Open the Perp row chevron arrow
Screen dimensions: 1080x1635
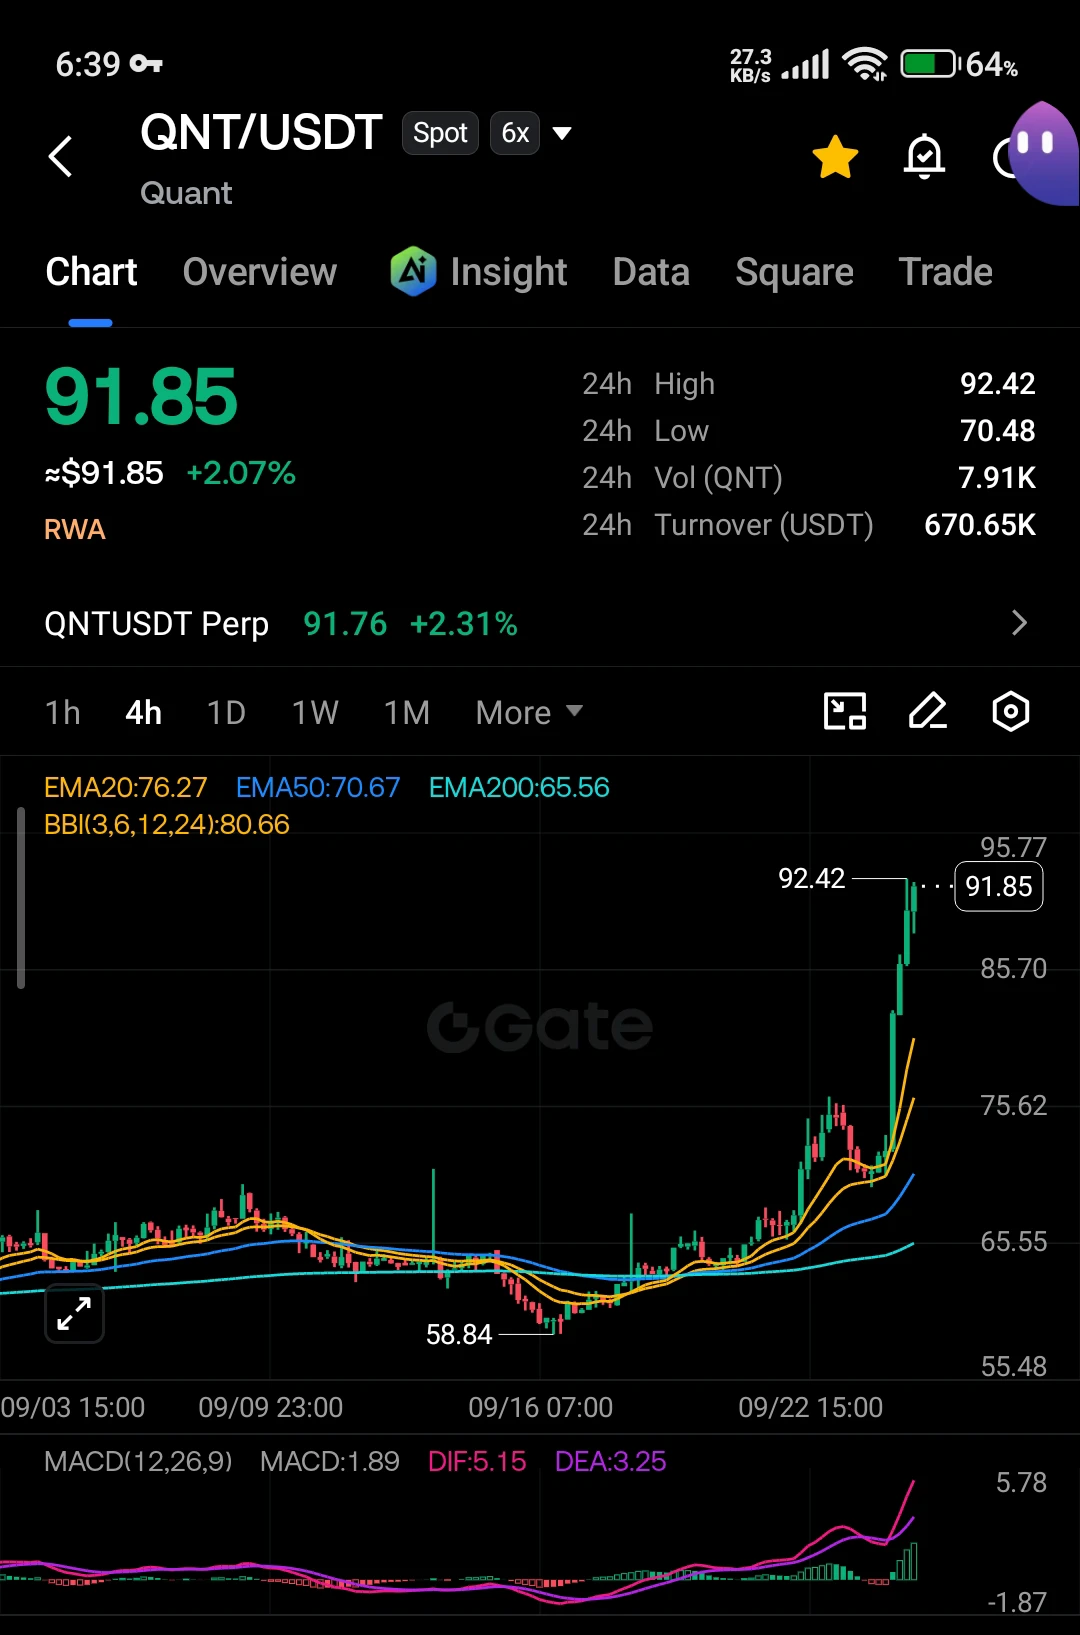coord(1019,623)
